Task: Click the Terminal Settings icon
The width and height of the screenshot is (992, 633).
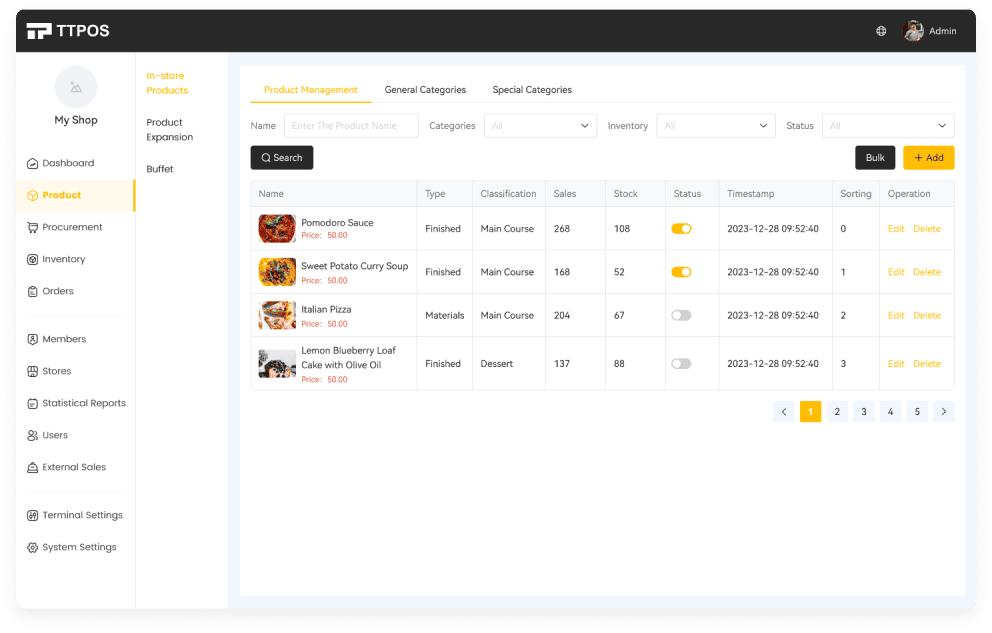Action: pos(32,515)
